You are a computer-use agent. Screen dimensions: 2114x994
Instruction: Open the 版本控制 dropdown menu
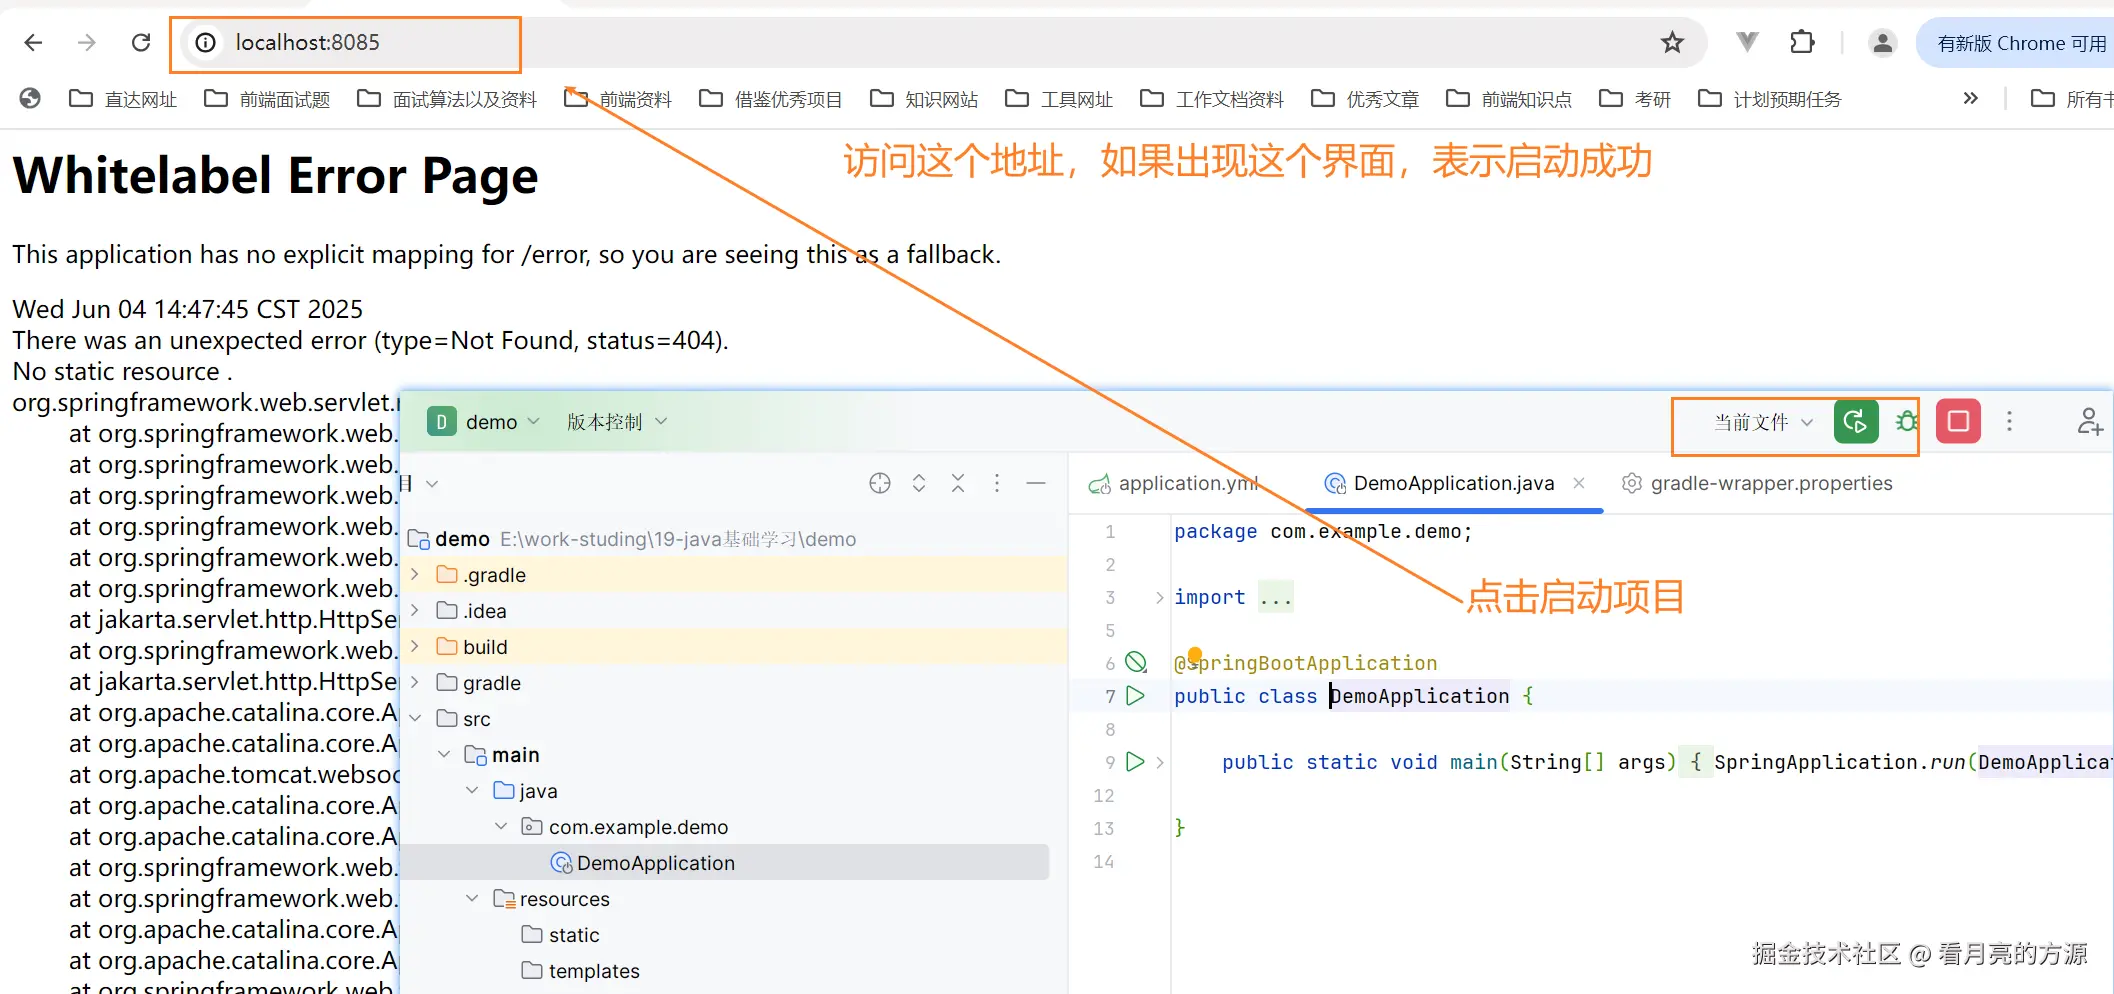coord(616,422)
